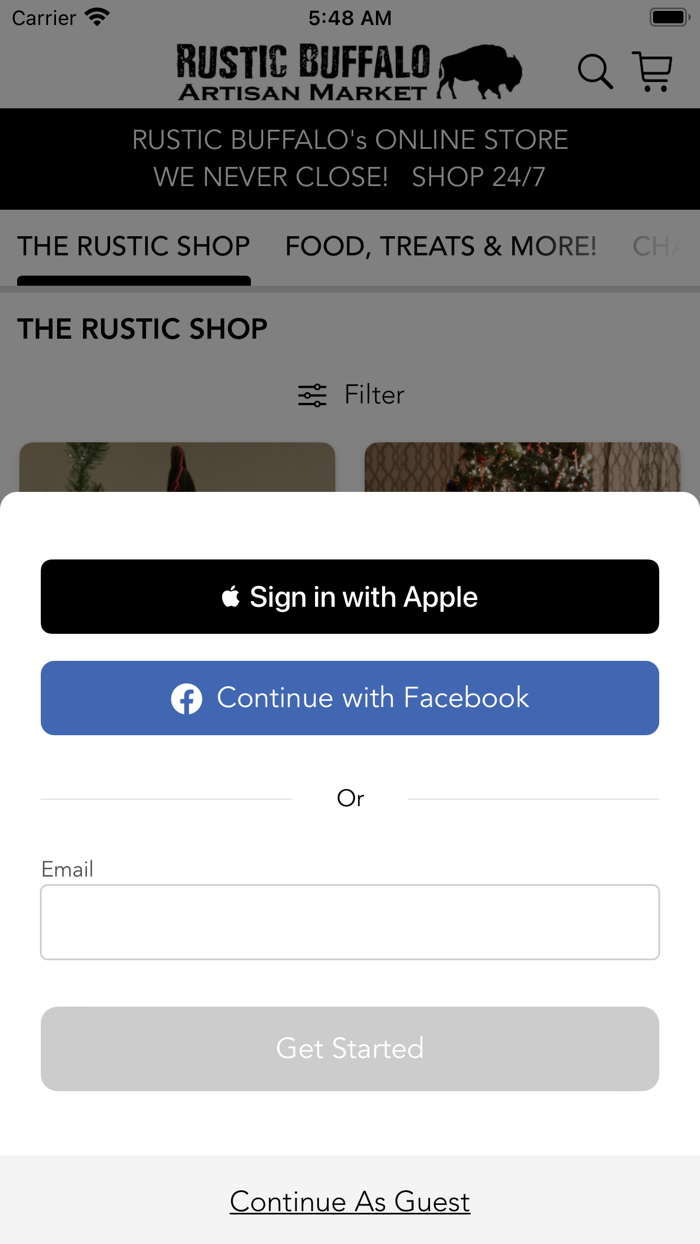
Task: Open the search magnifier icon
Action: coord(595,72)
